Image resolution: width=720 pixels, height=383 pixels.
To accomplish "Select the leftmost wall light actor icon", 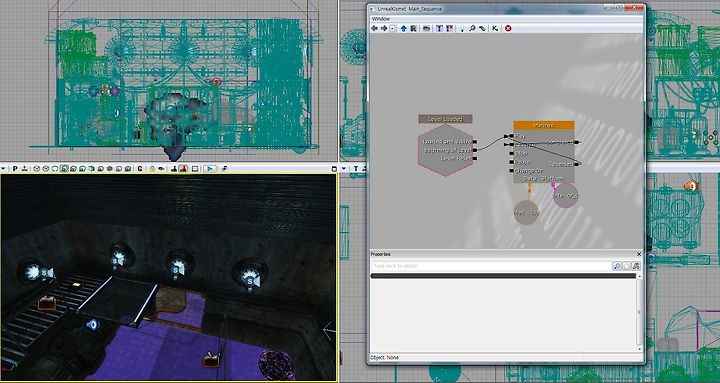I will pos(47,273).
